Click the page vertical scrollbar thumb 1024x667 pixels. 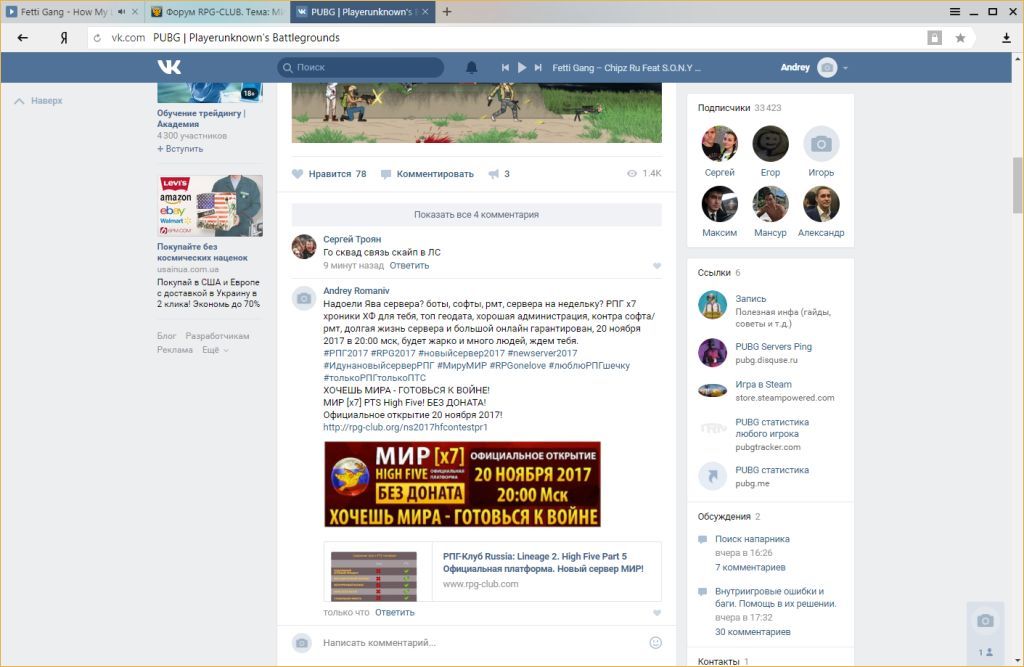pos(1017,185)
